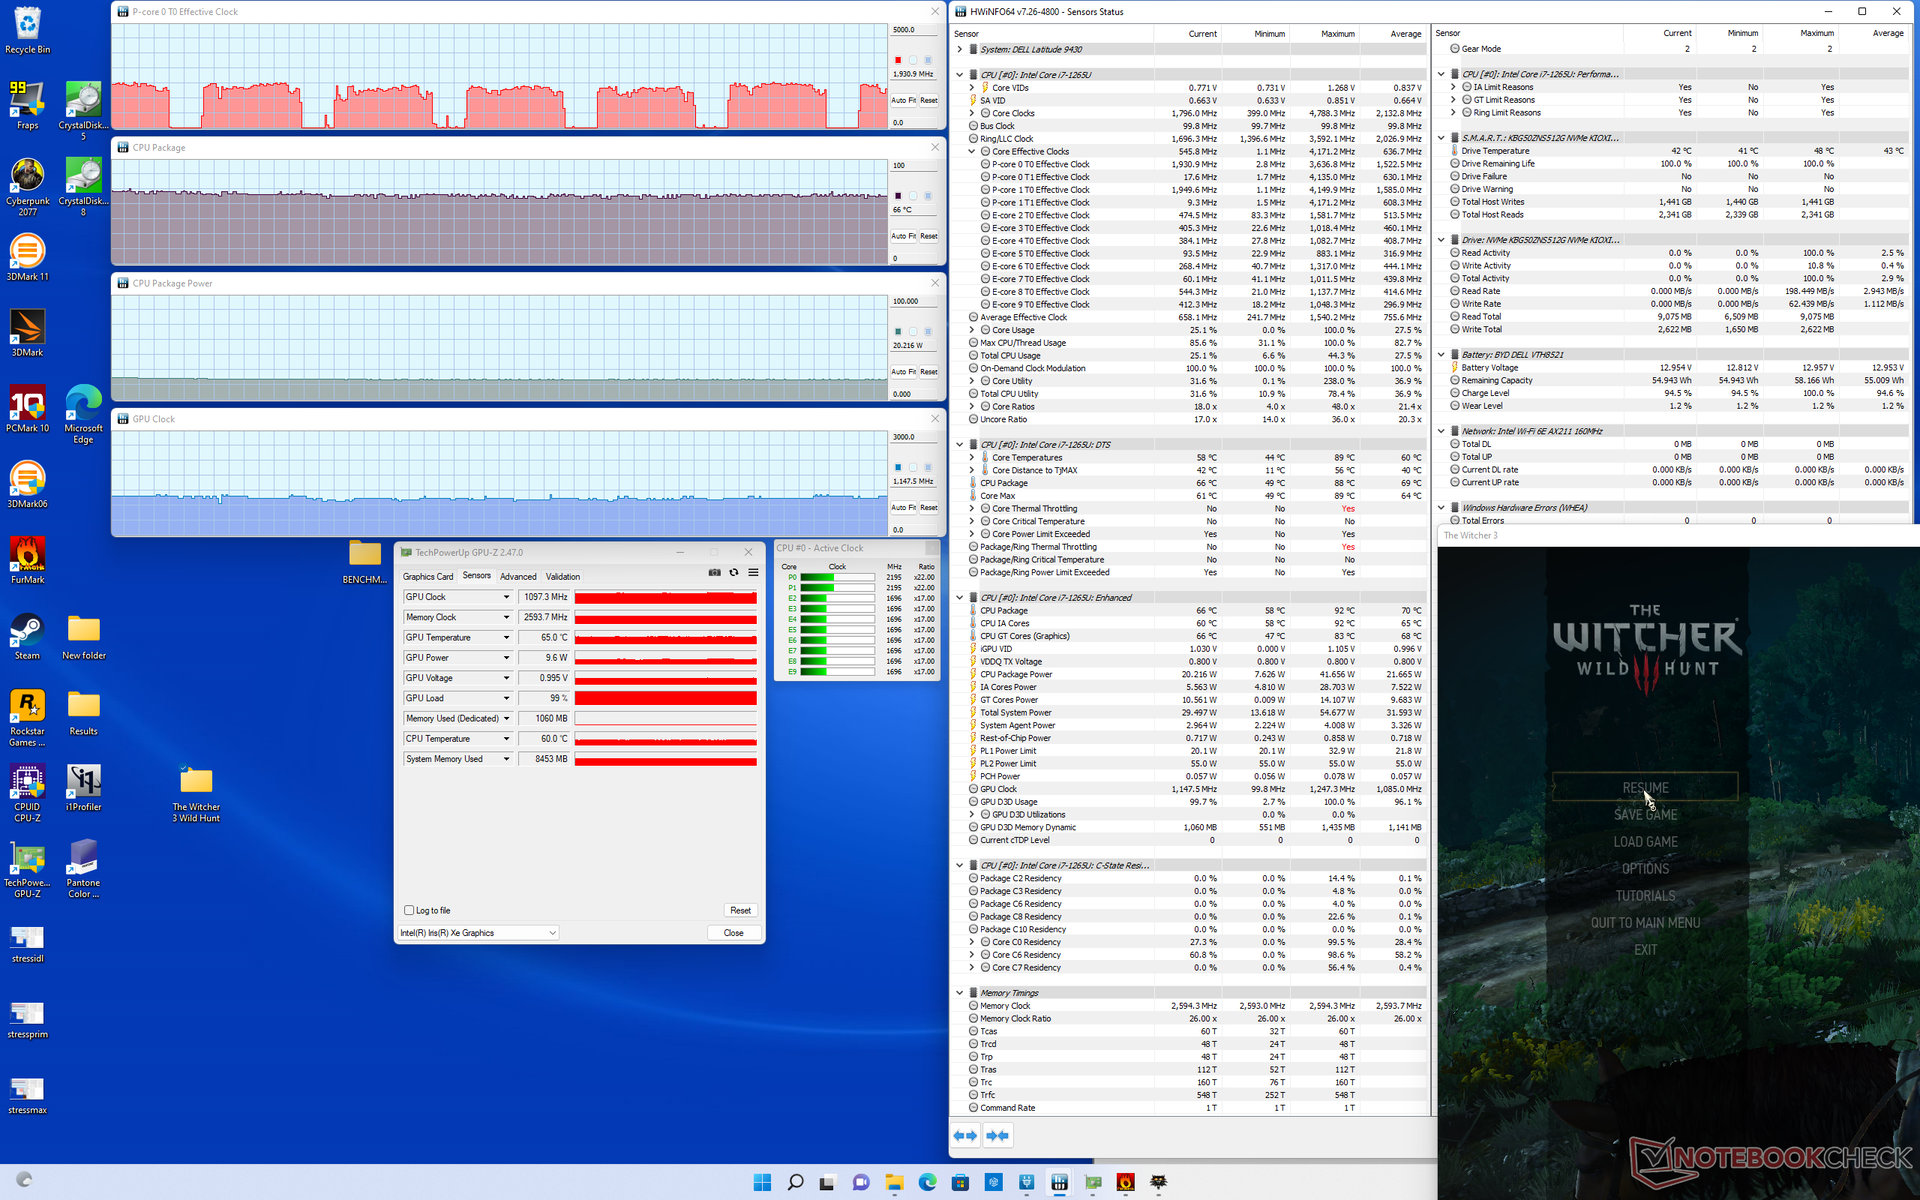Select Cyberpunk 2077 desktop shortcut
This screenshot has height=1200, width=1920.
click(28, 187)
